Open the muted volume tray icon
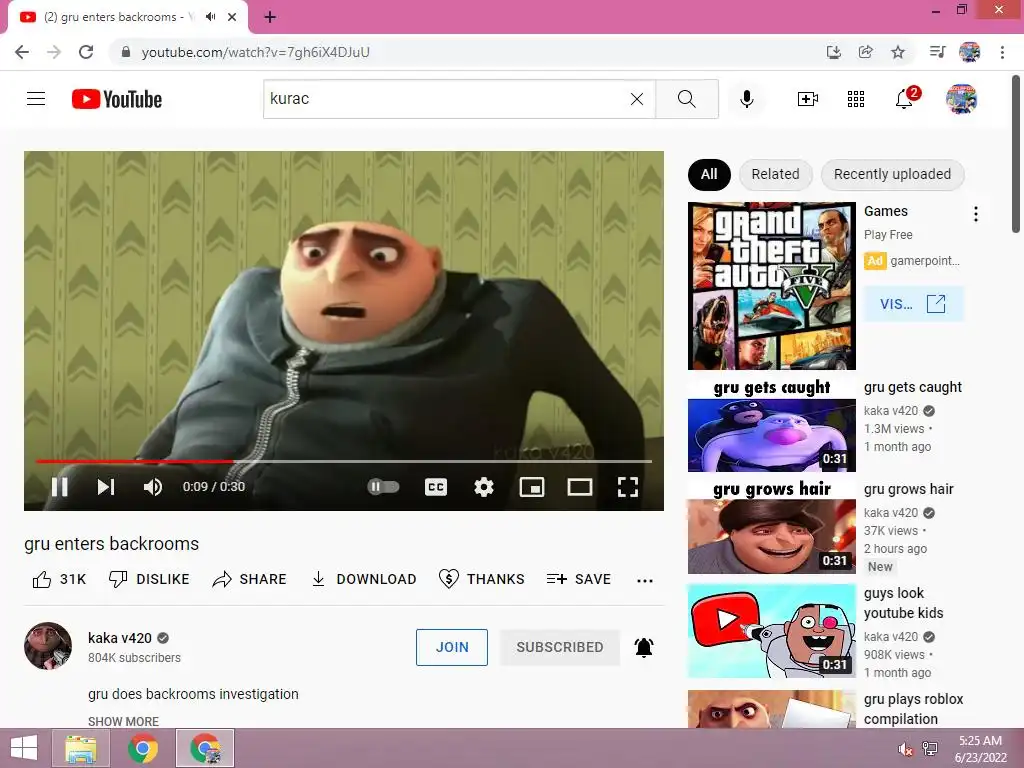Screen dimensions: 1024x768 coord(906,749)
